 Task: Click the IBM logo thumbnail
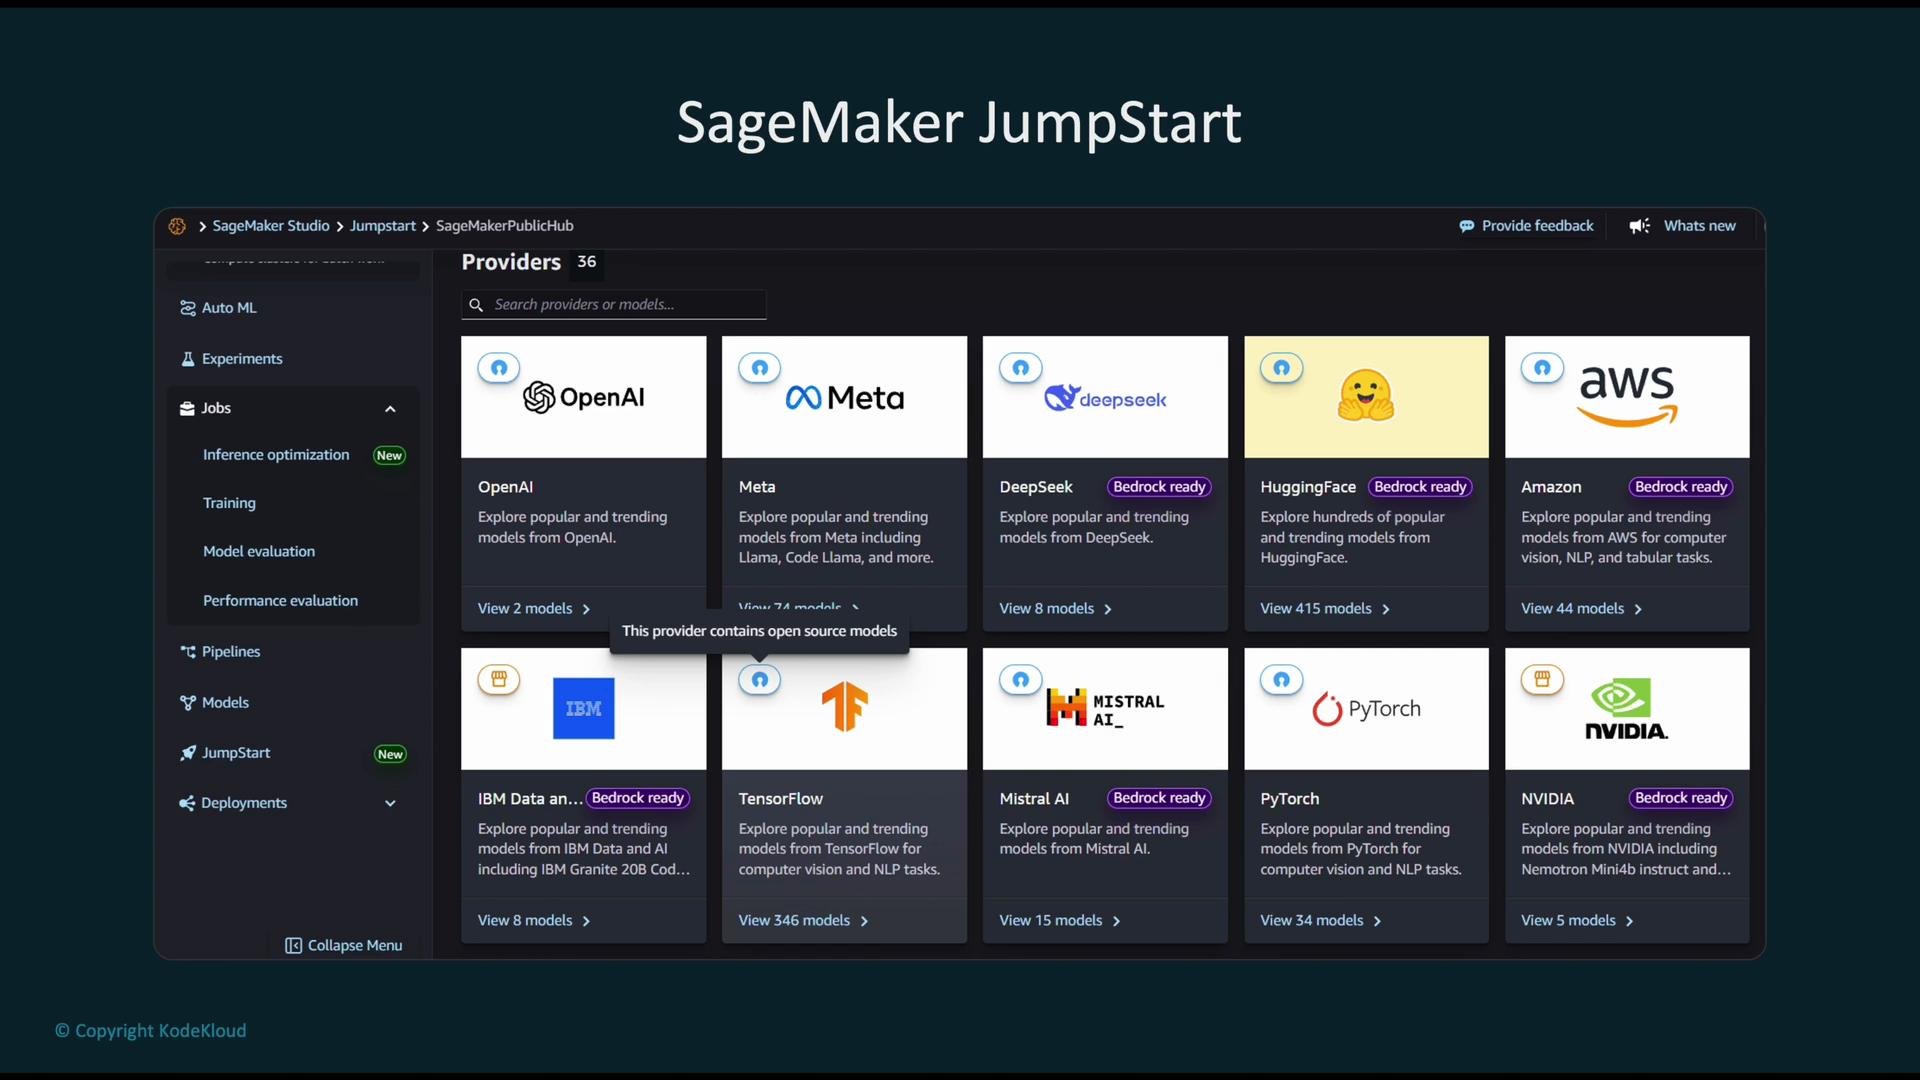584,709
